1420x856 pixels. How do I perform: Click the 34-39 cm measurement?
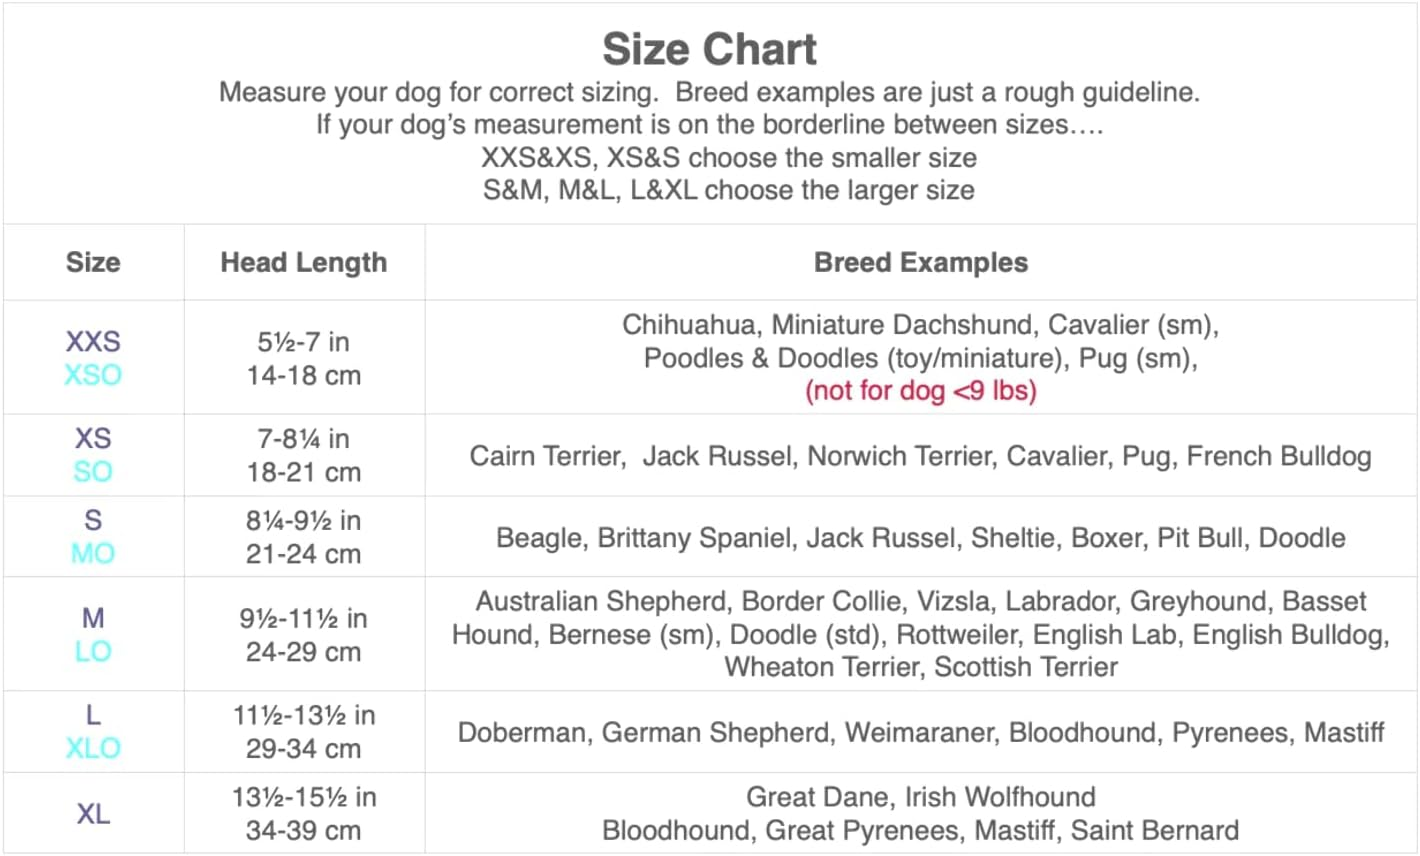tap(303, 830)
